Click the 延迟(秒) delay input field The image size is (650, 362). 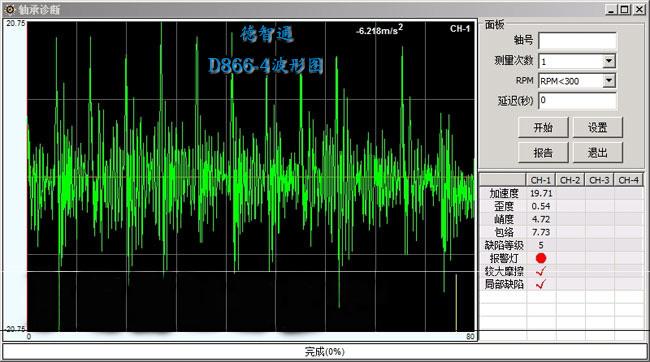pyautogui.click(x=577, y=101)
